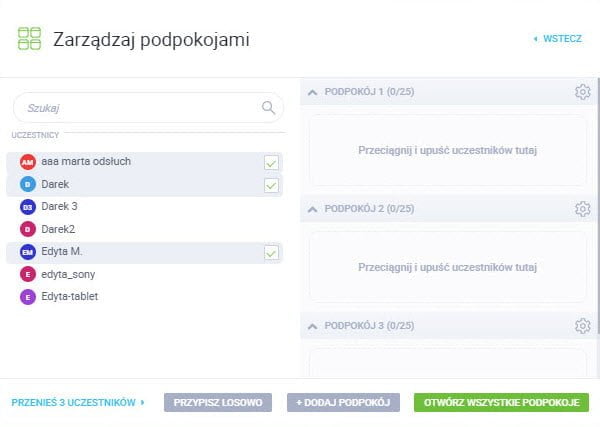The width and height of the screenshot is (600, 427).
Task: Click the breakout rooms grid icon
Action: [x=30, y=39]
